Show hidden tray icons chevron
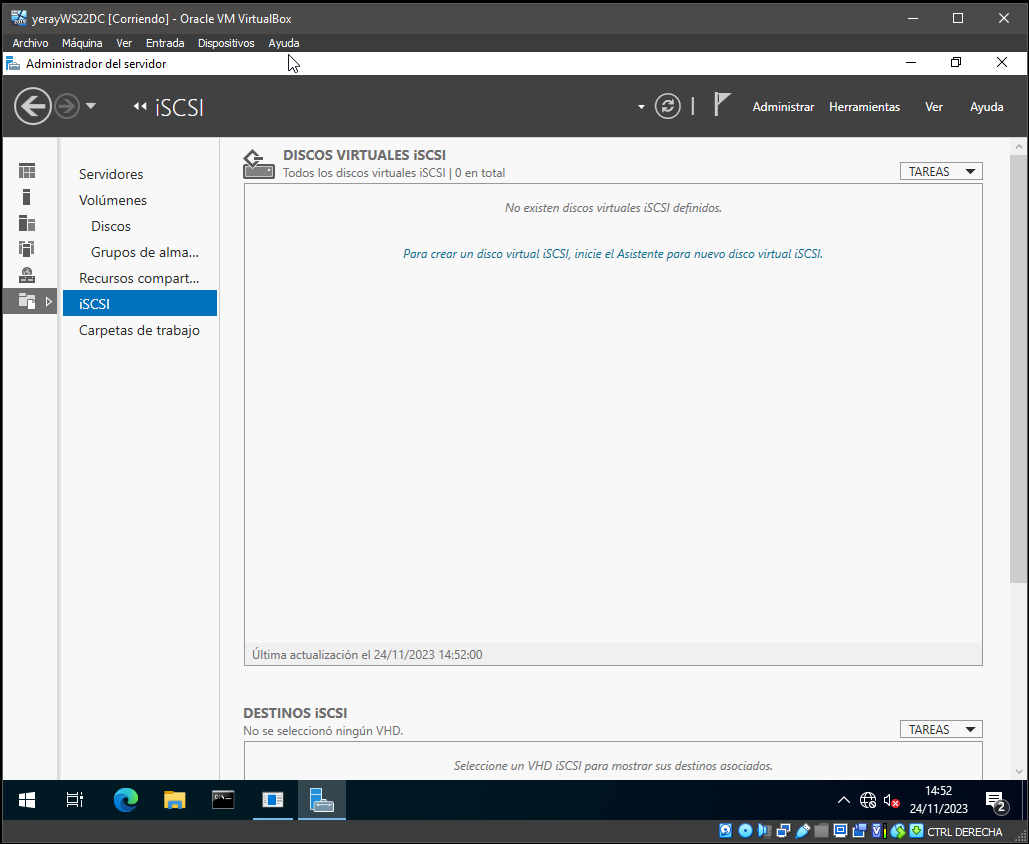The image size is (1029, 844). tap(844, 800)
